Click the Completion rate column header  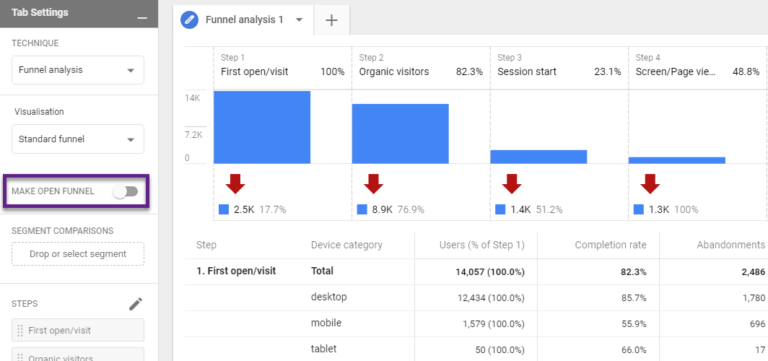coord(610,245)
